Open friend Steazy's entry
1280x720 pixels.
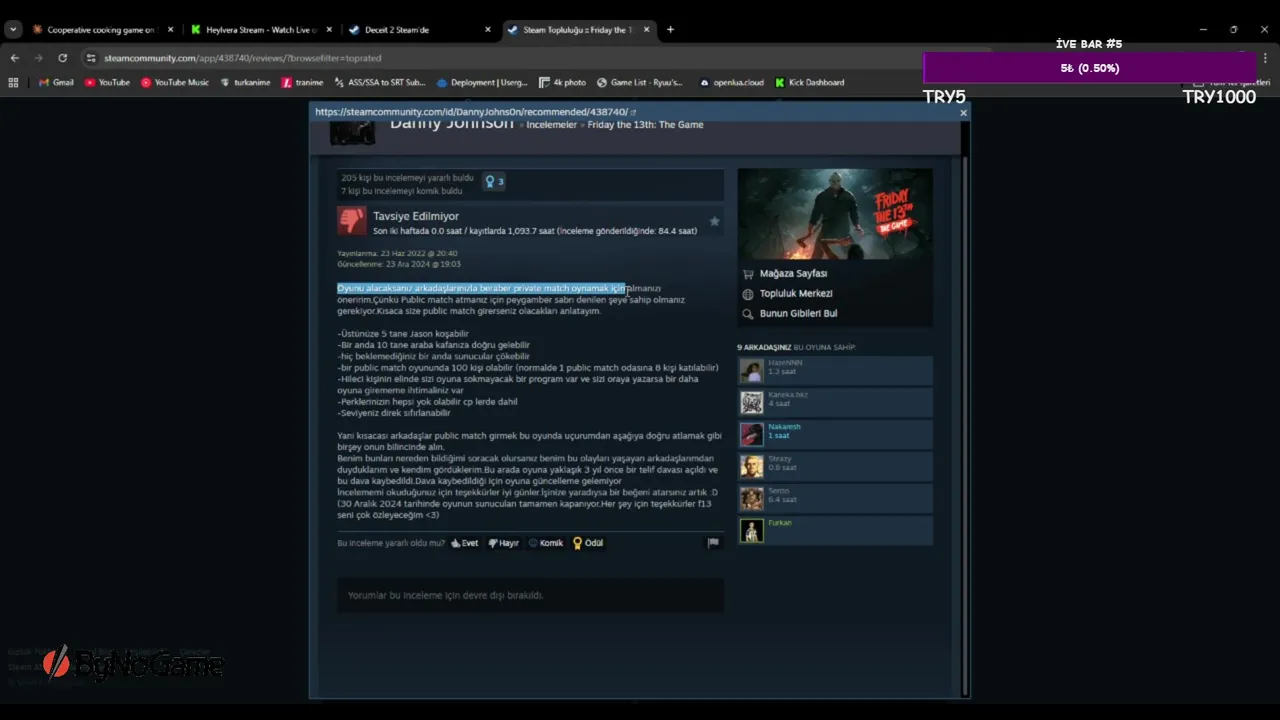coord(835,466)
